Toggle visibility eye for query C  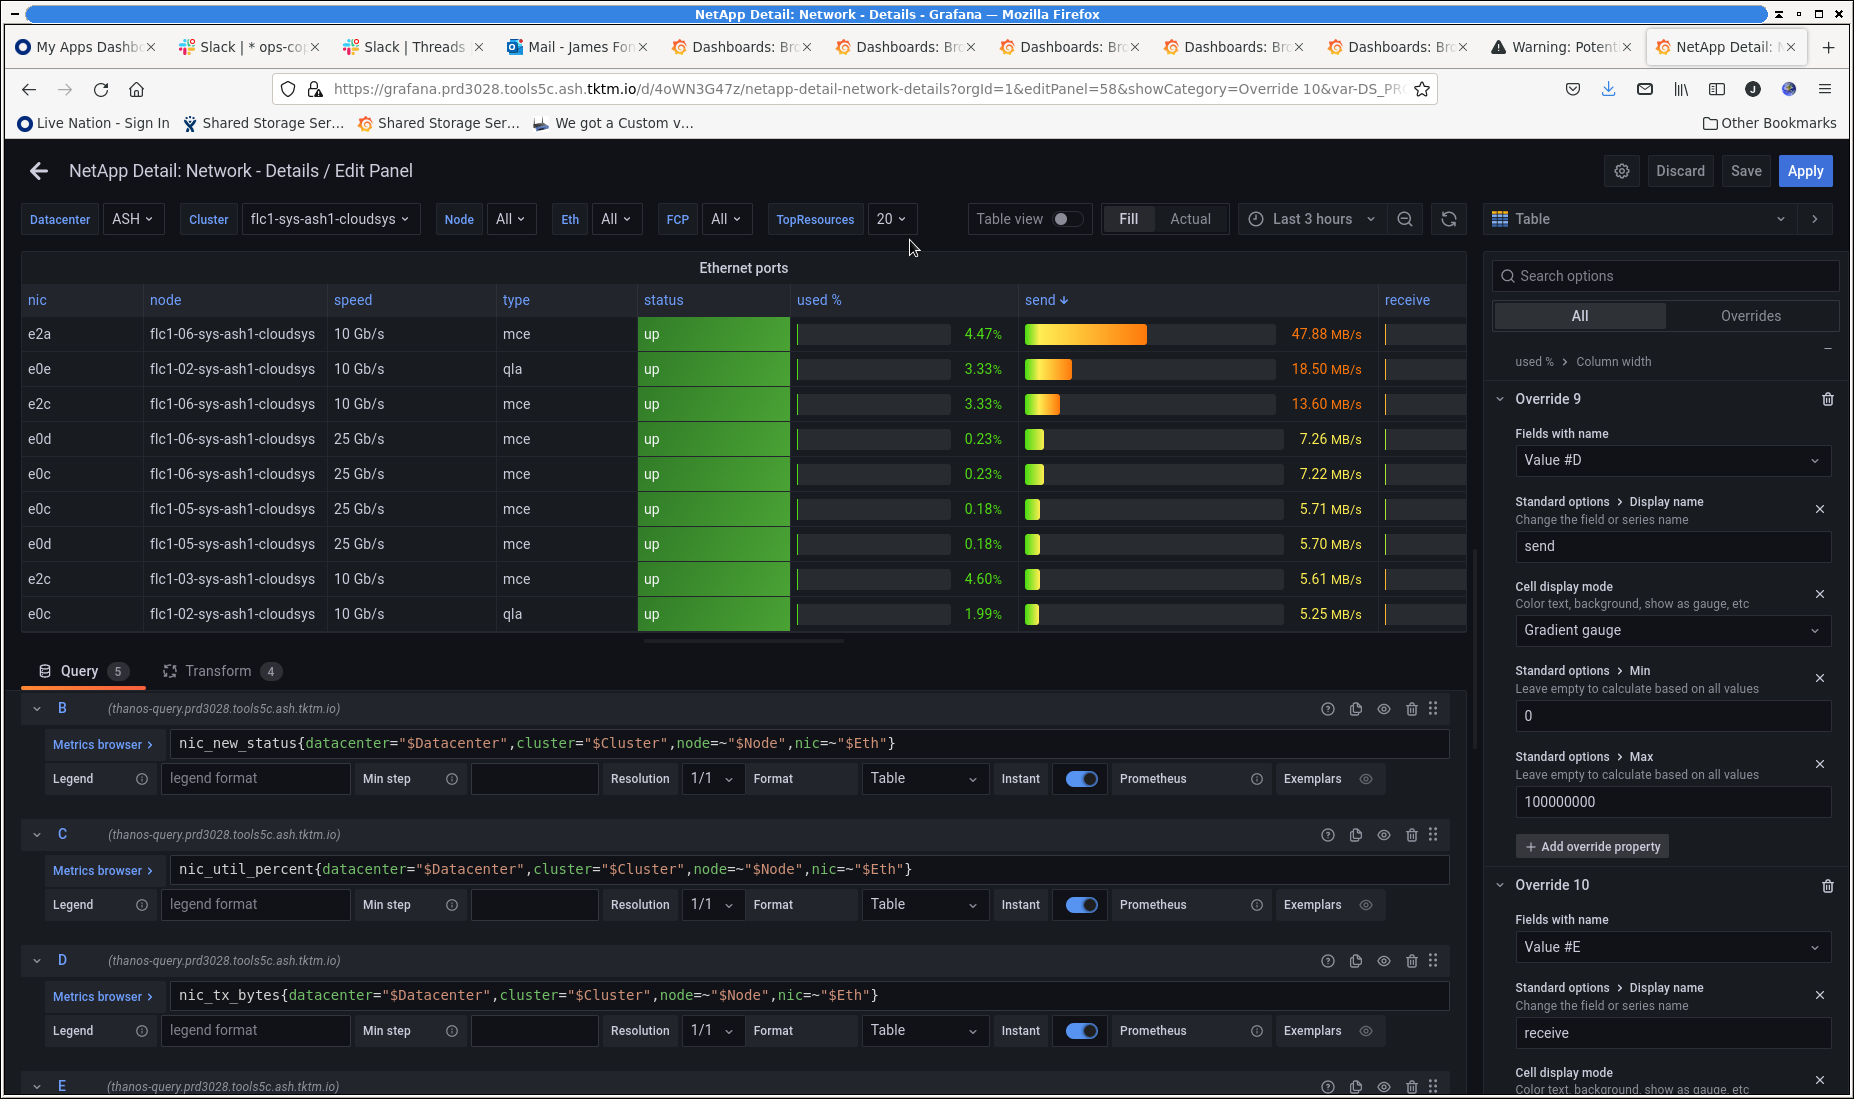coord(1384,835)
